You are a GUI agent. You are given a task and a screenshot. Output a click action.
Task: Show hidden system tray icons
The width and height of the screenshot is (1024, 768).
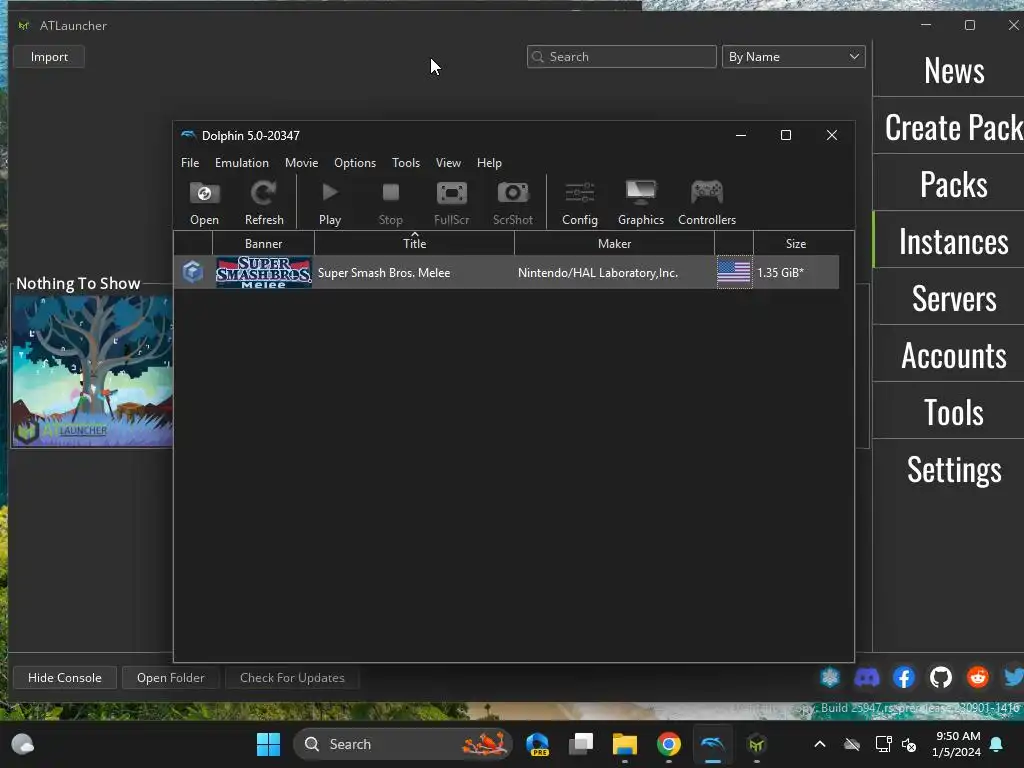tap(820, 744)
